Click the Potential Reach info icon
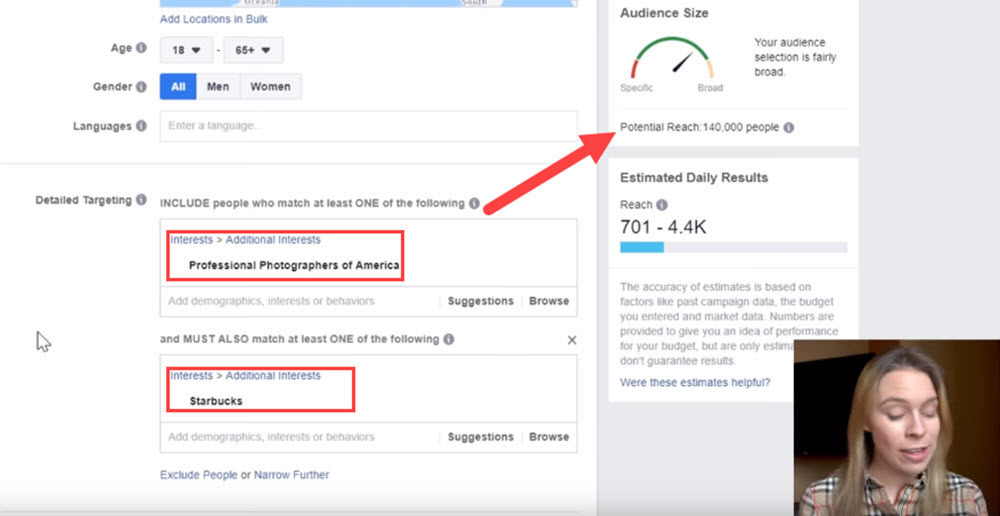 (789, 128)
